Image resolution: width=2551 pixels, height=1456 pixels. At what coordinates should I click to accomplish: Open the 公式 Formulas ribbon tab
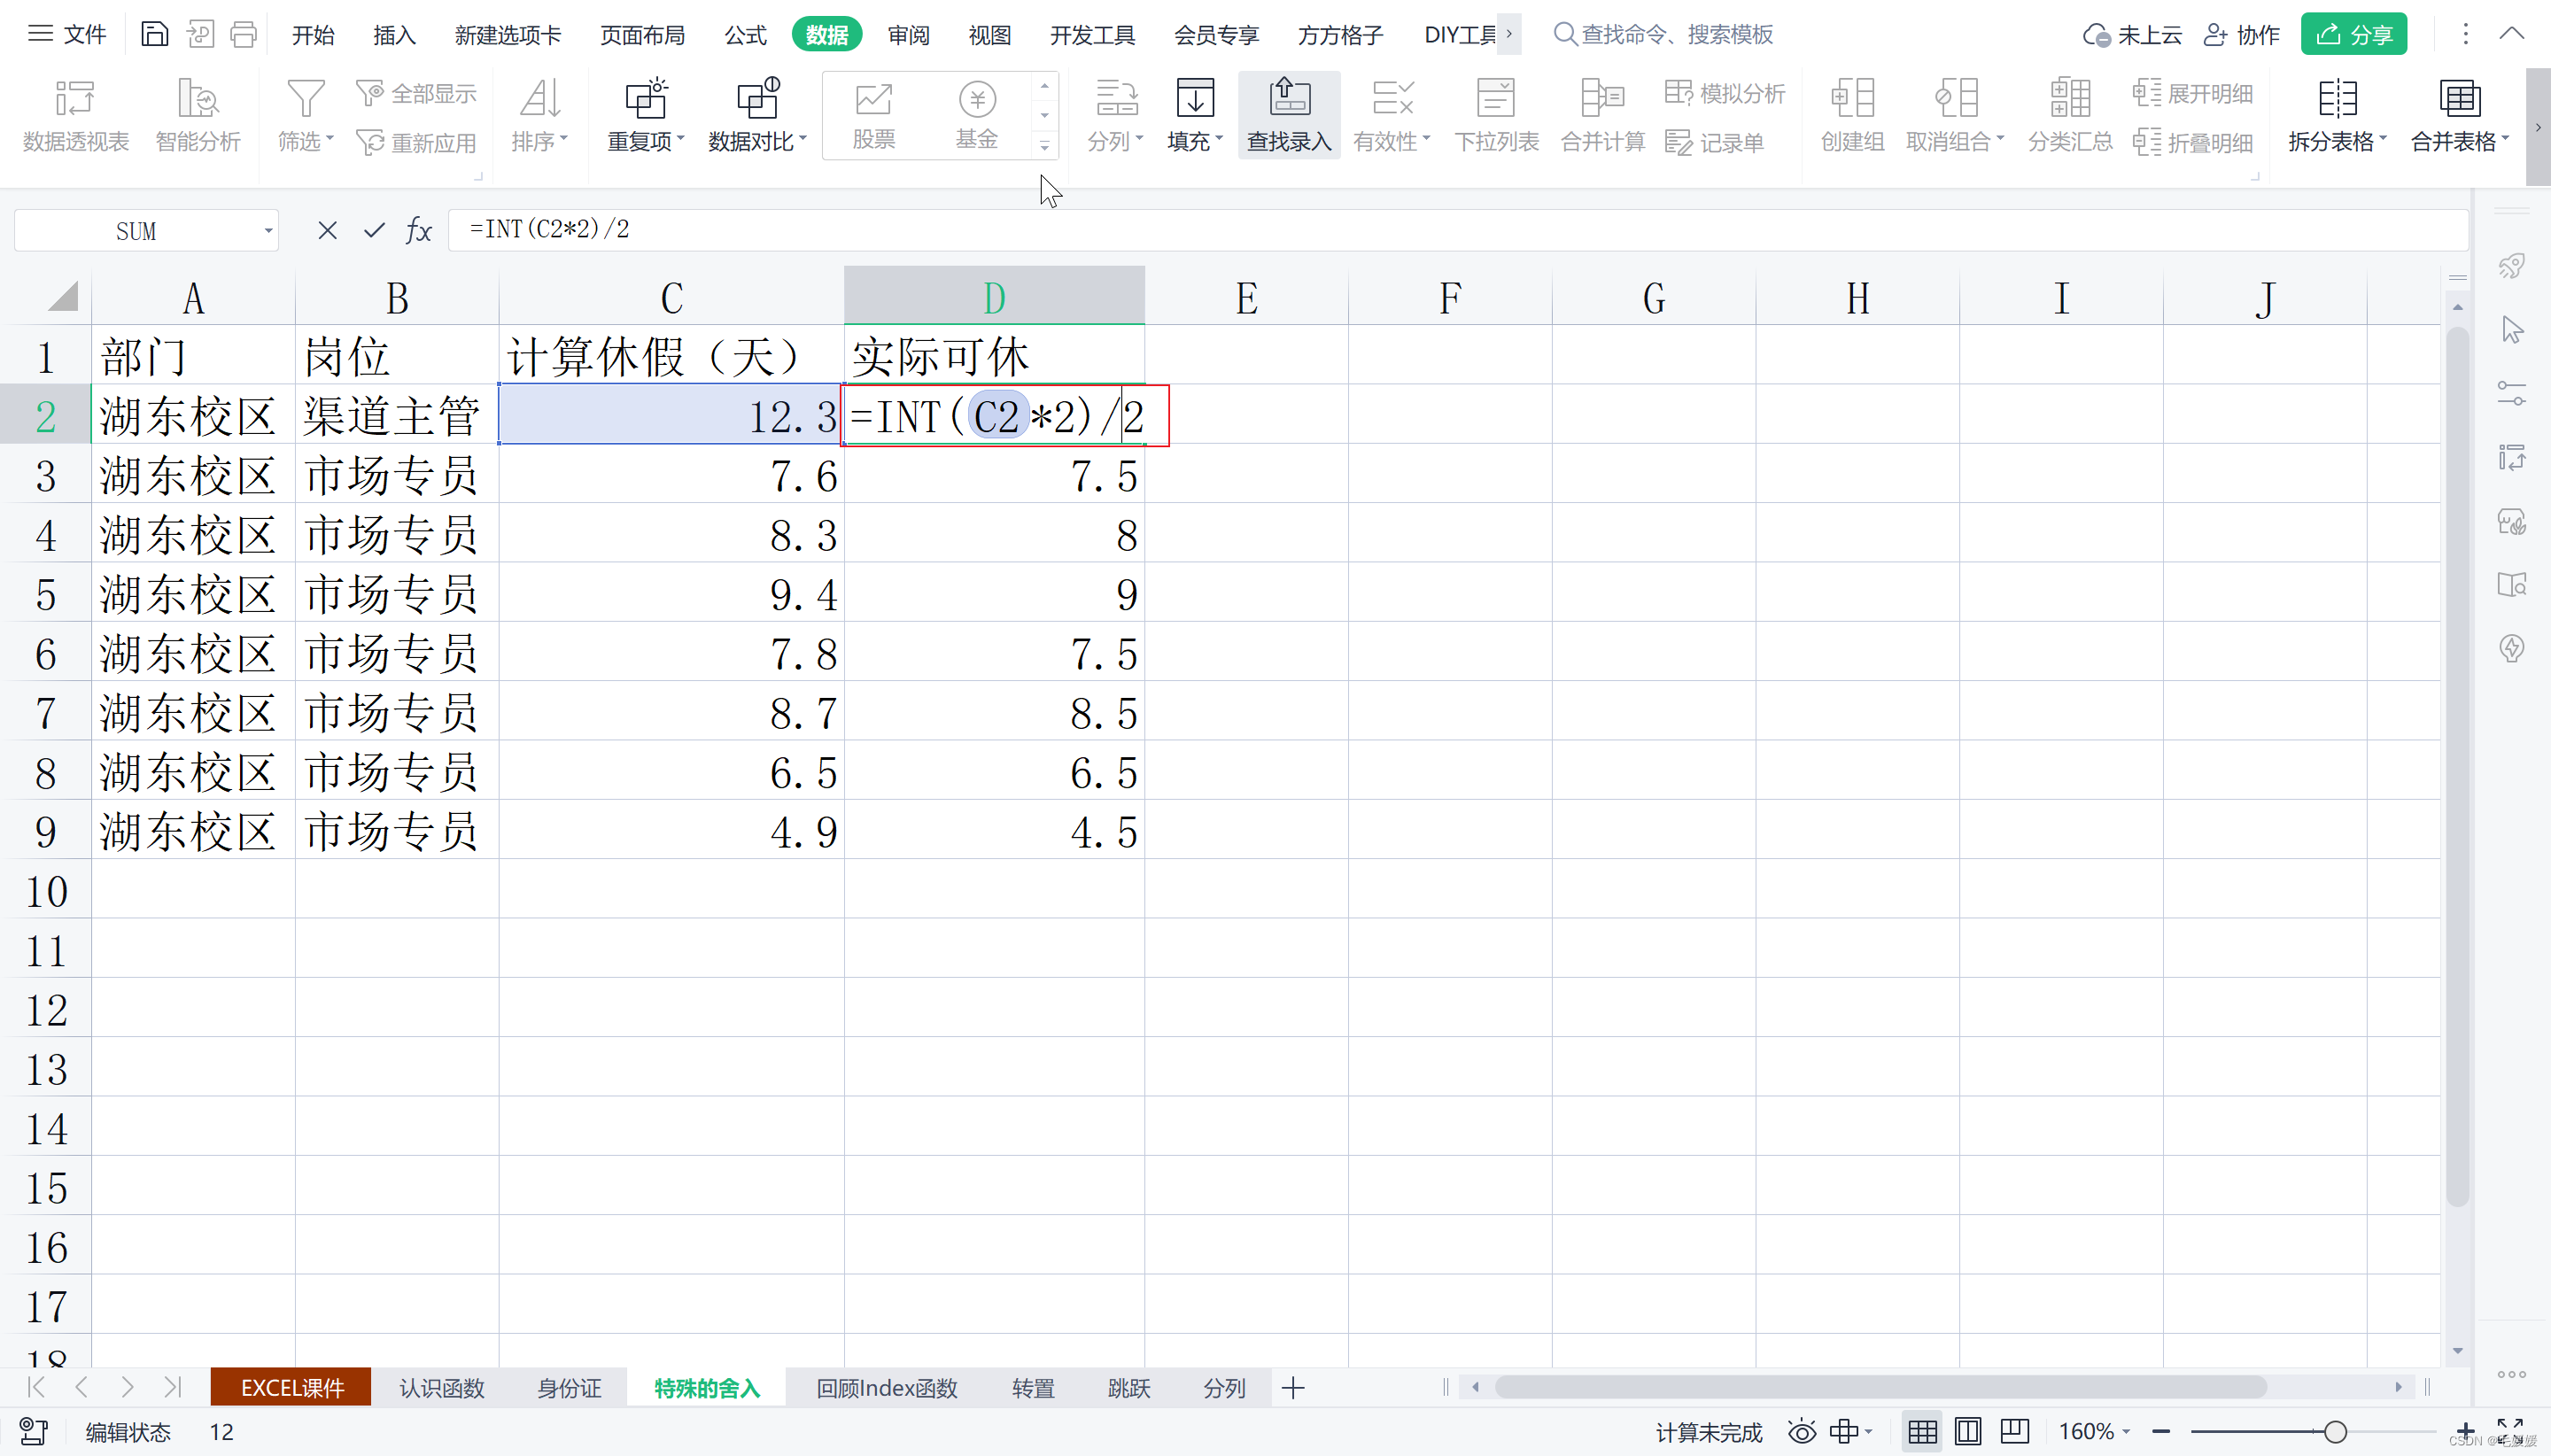pyautogui.click(x=745, y=35)
